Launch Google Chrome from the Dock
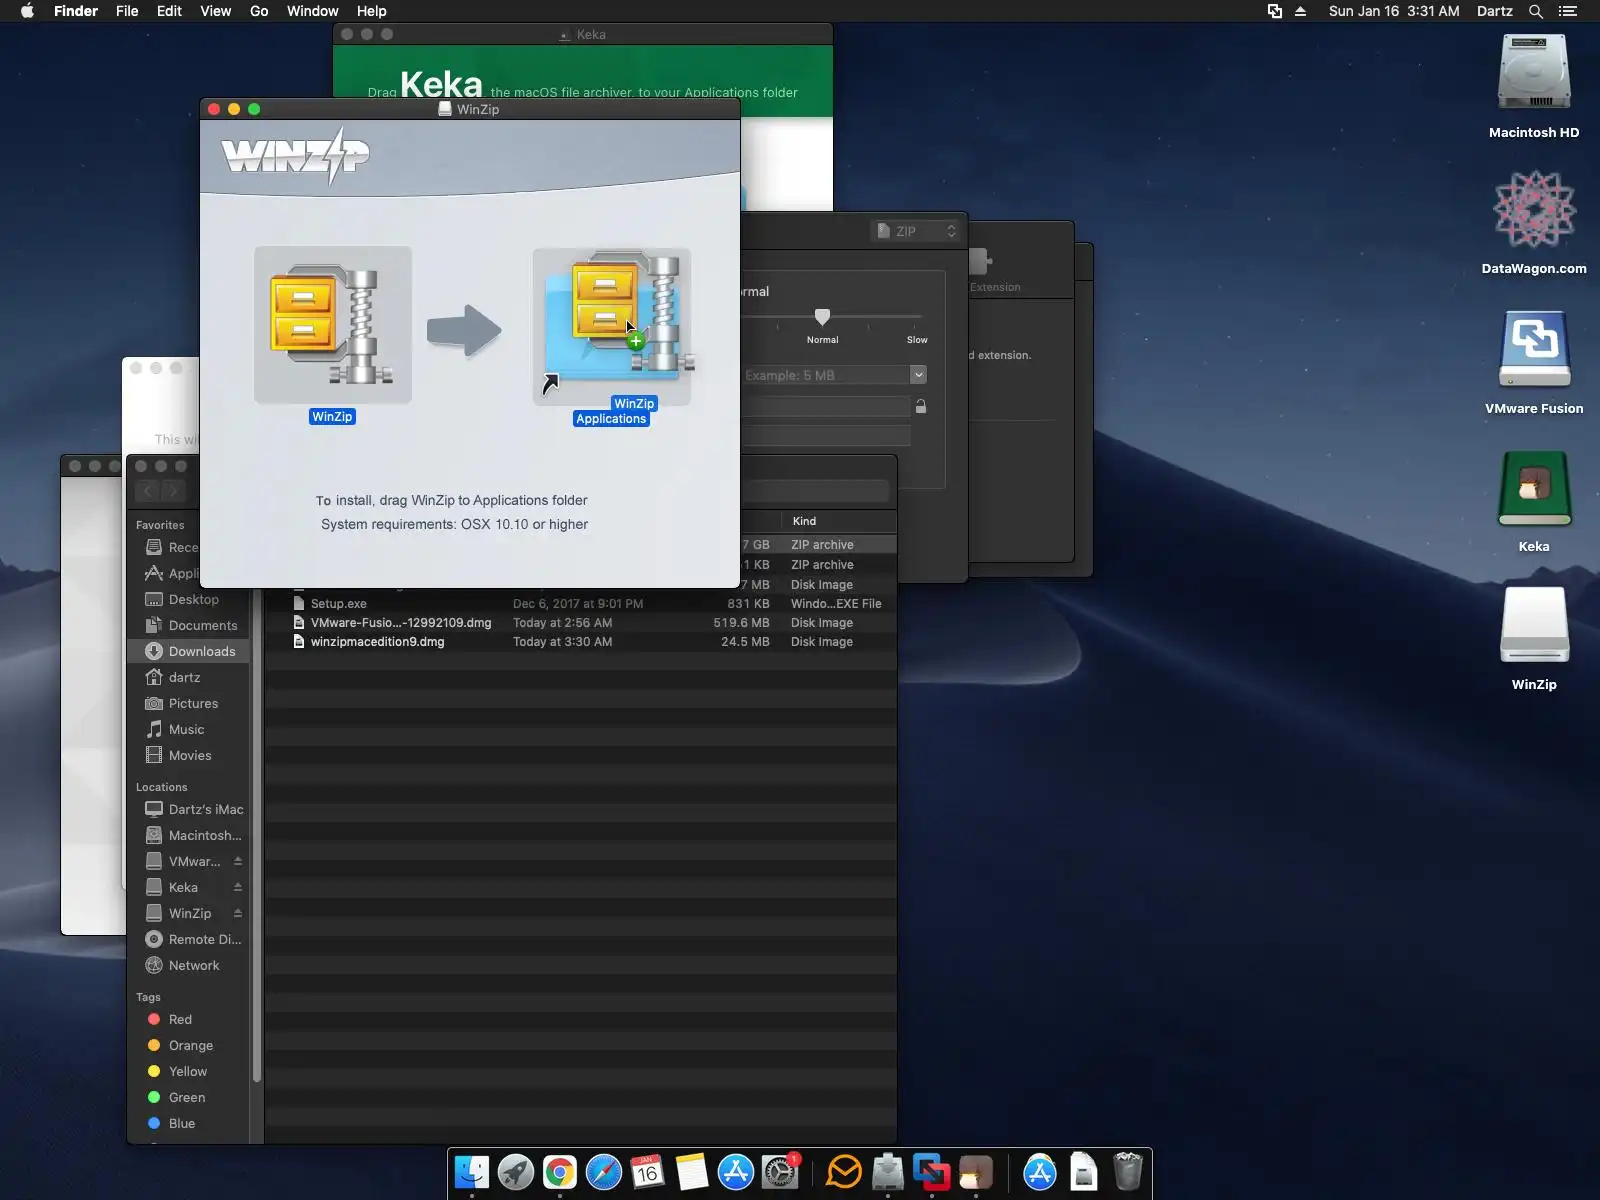The image size is (1600, 1200). tap(560, 1172)
